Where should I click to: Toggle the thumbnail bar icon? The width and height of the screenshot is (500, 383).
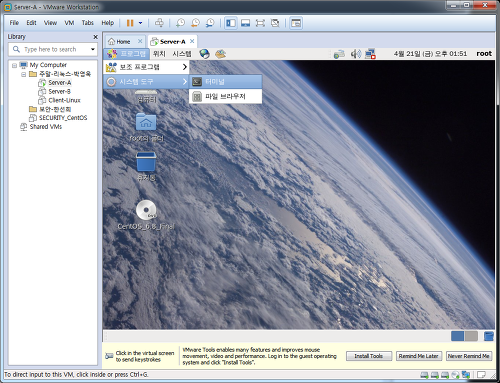246,23
